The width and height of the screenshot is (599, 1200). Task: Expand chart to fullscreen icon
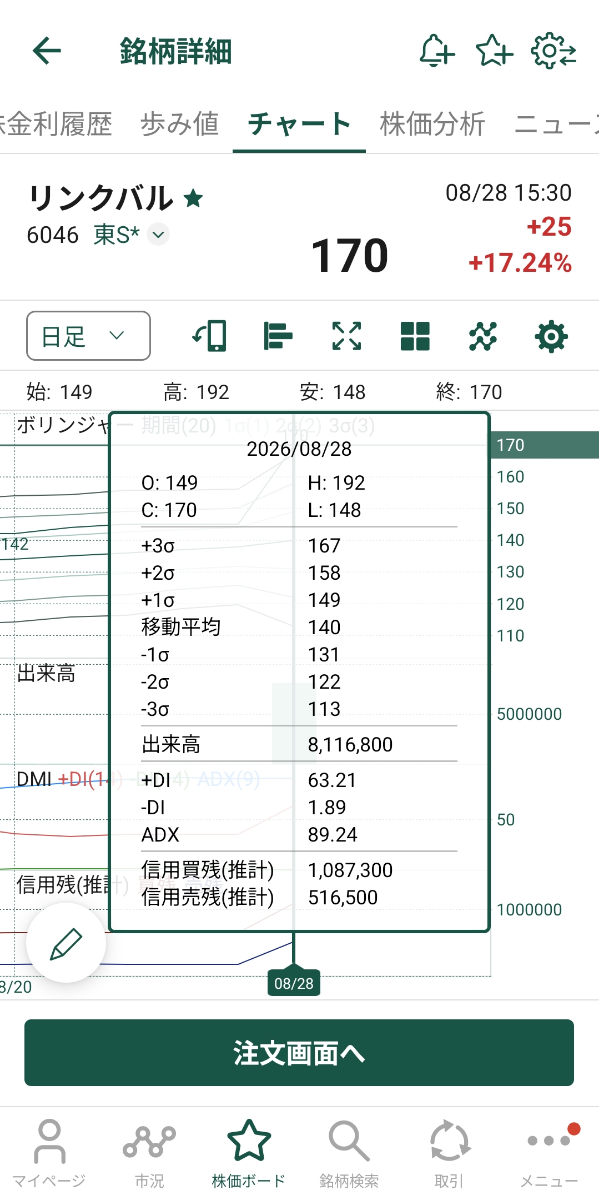[346, 336]
